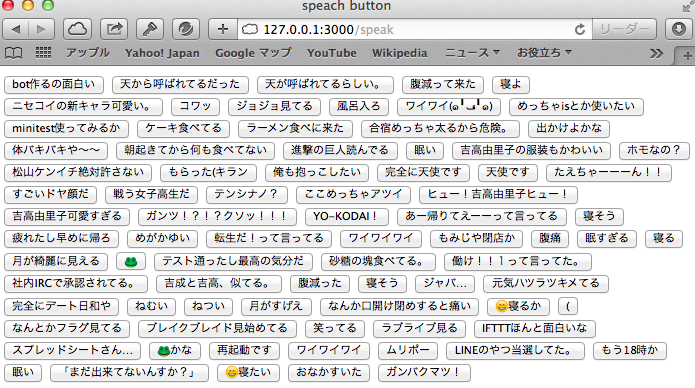
Task: Click the smiley 寝るか button
Action: [x=518, y=306]
